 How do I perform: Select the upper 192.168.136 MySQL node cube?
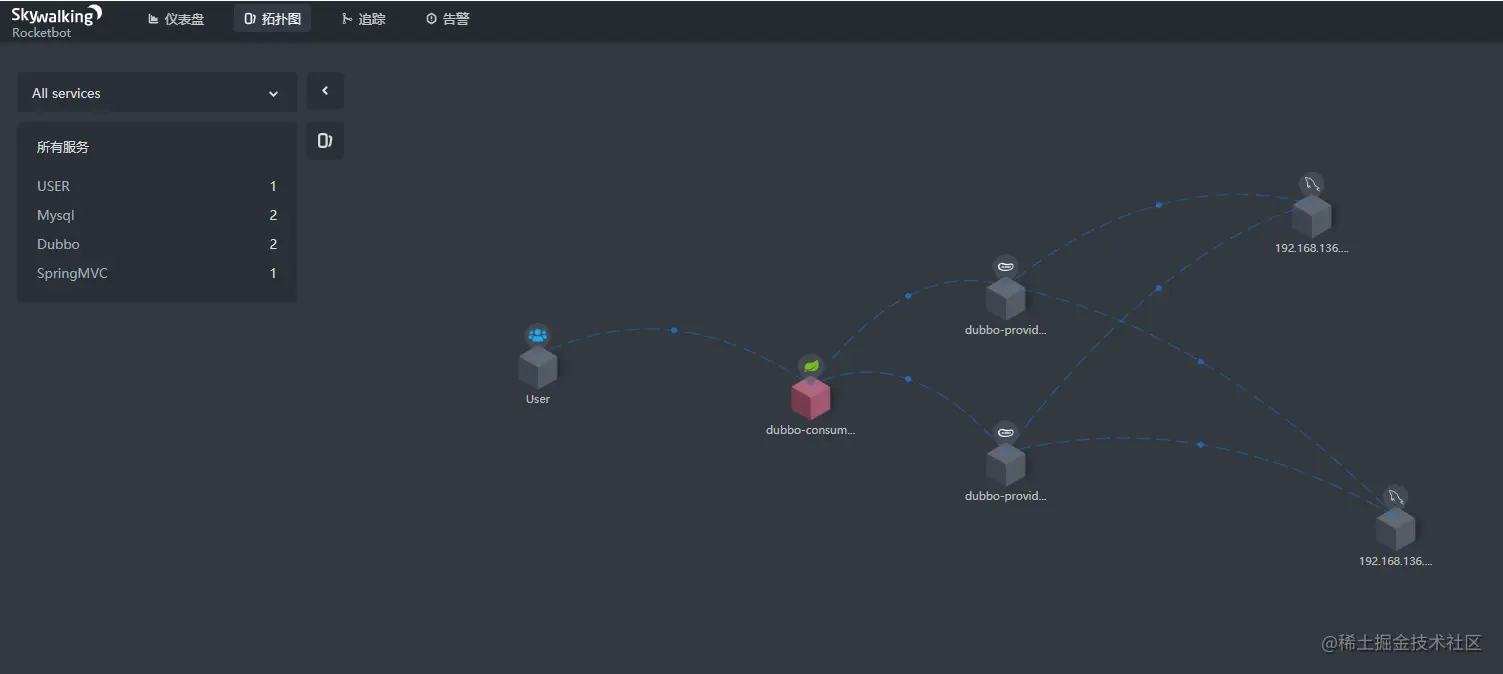[x=1312, y=216]
